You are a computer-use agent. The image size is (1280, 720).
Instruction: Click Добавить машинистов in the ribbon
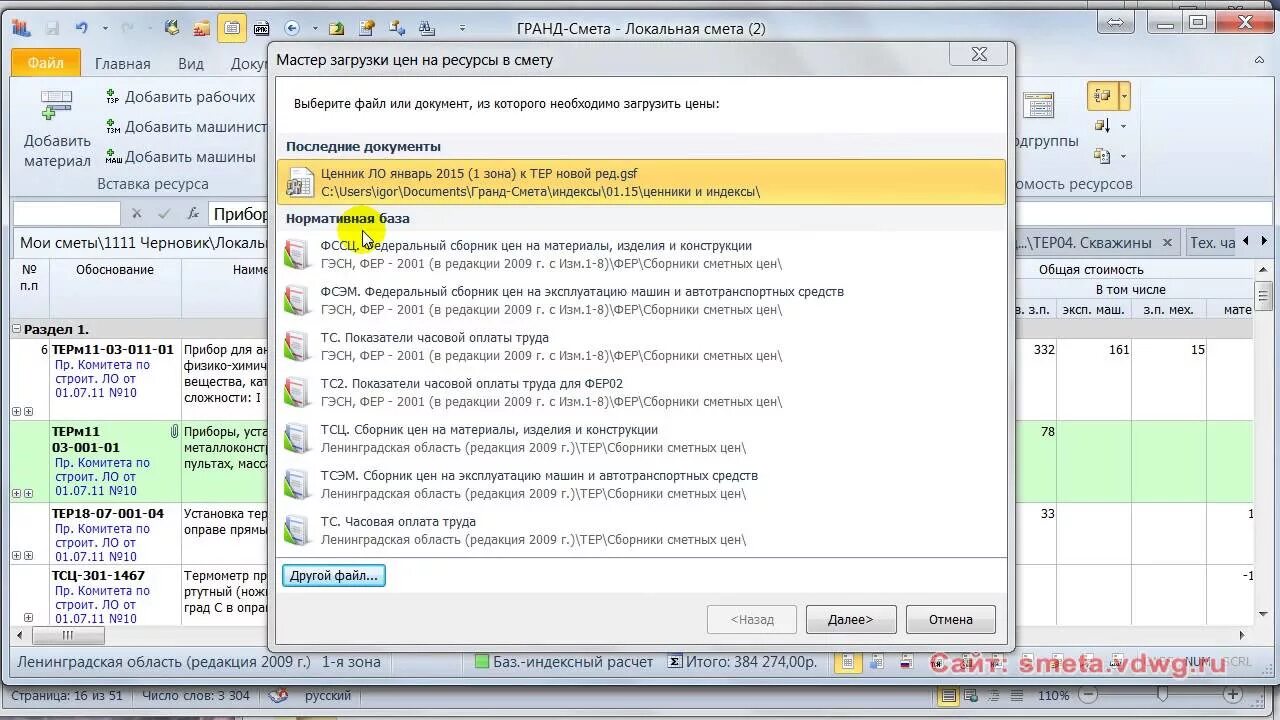point(186,127)
